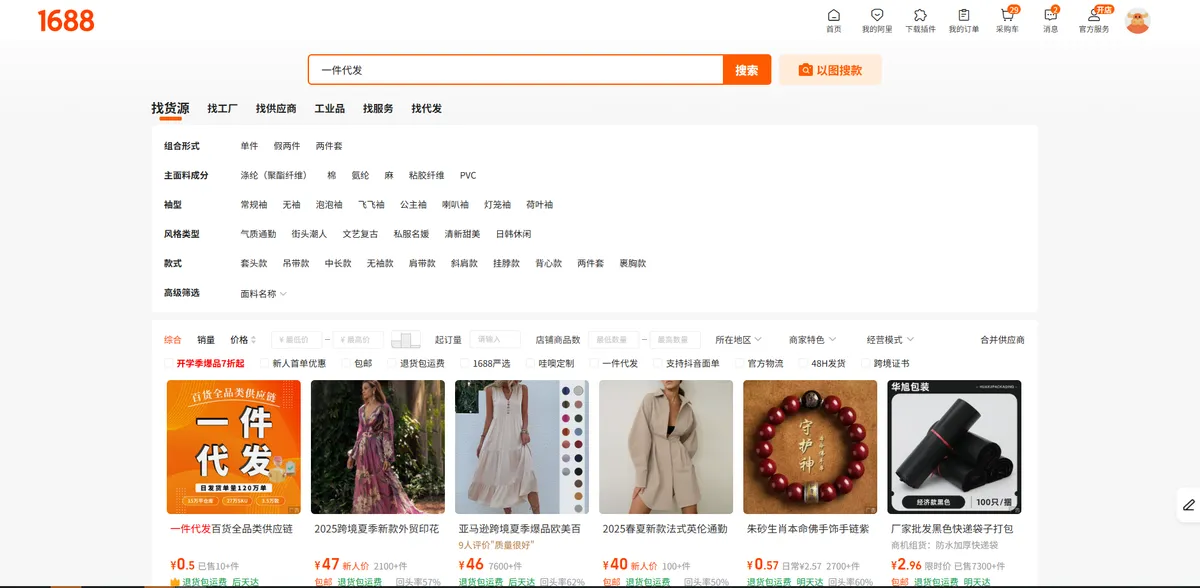
Task: Click the 首页 home icon
Action: [x=833, y=15]
